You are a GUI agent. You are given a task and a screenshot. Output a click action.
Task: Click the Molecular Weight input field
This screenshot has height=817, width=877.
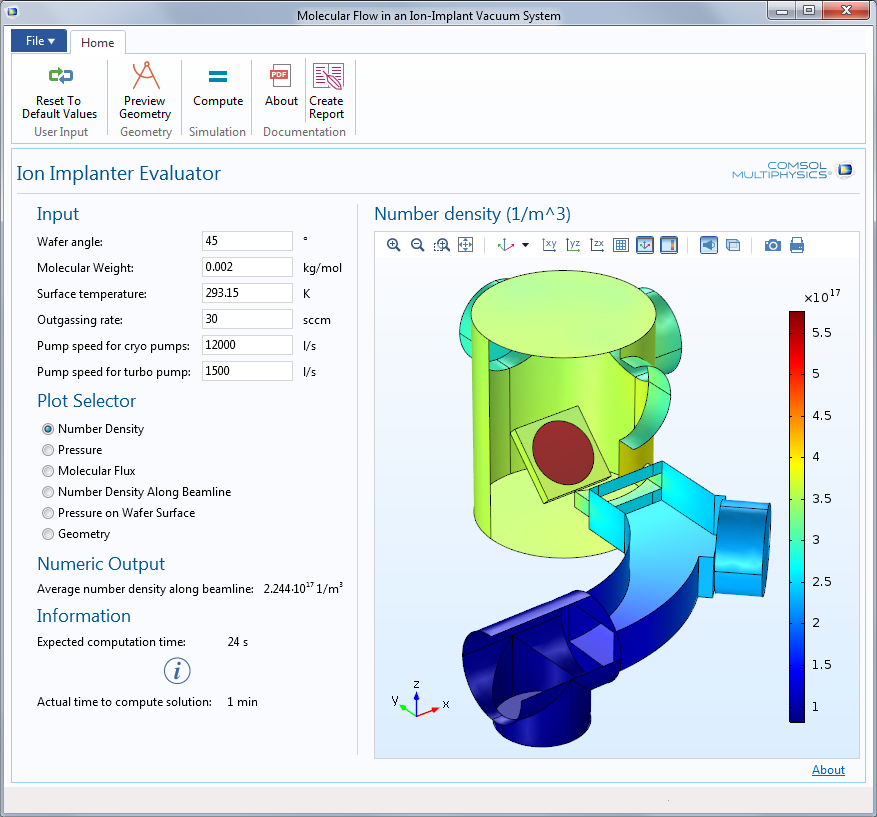tap(247, 267)
